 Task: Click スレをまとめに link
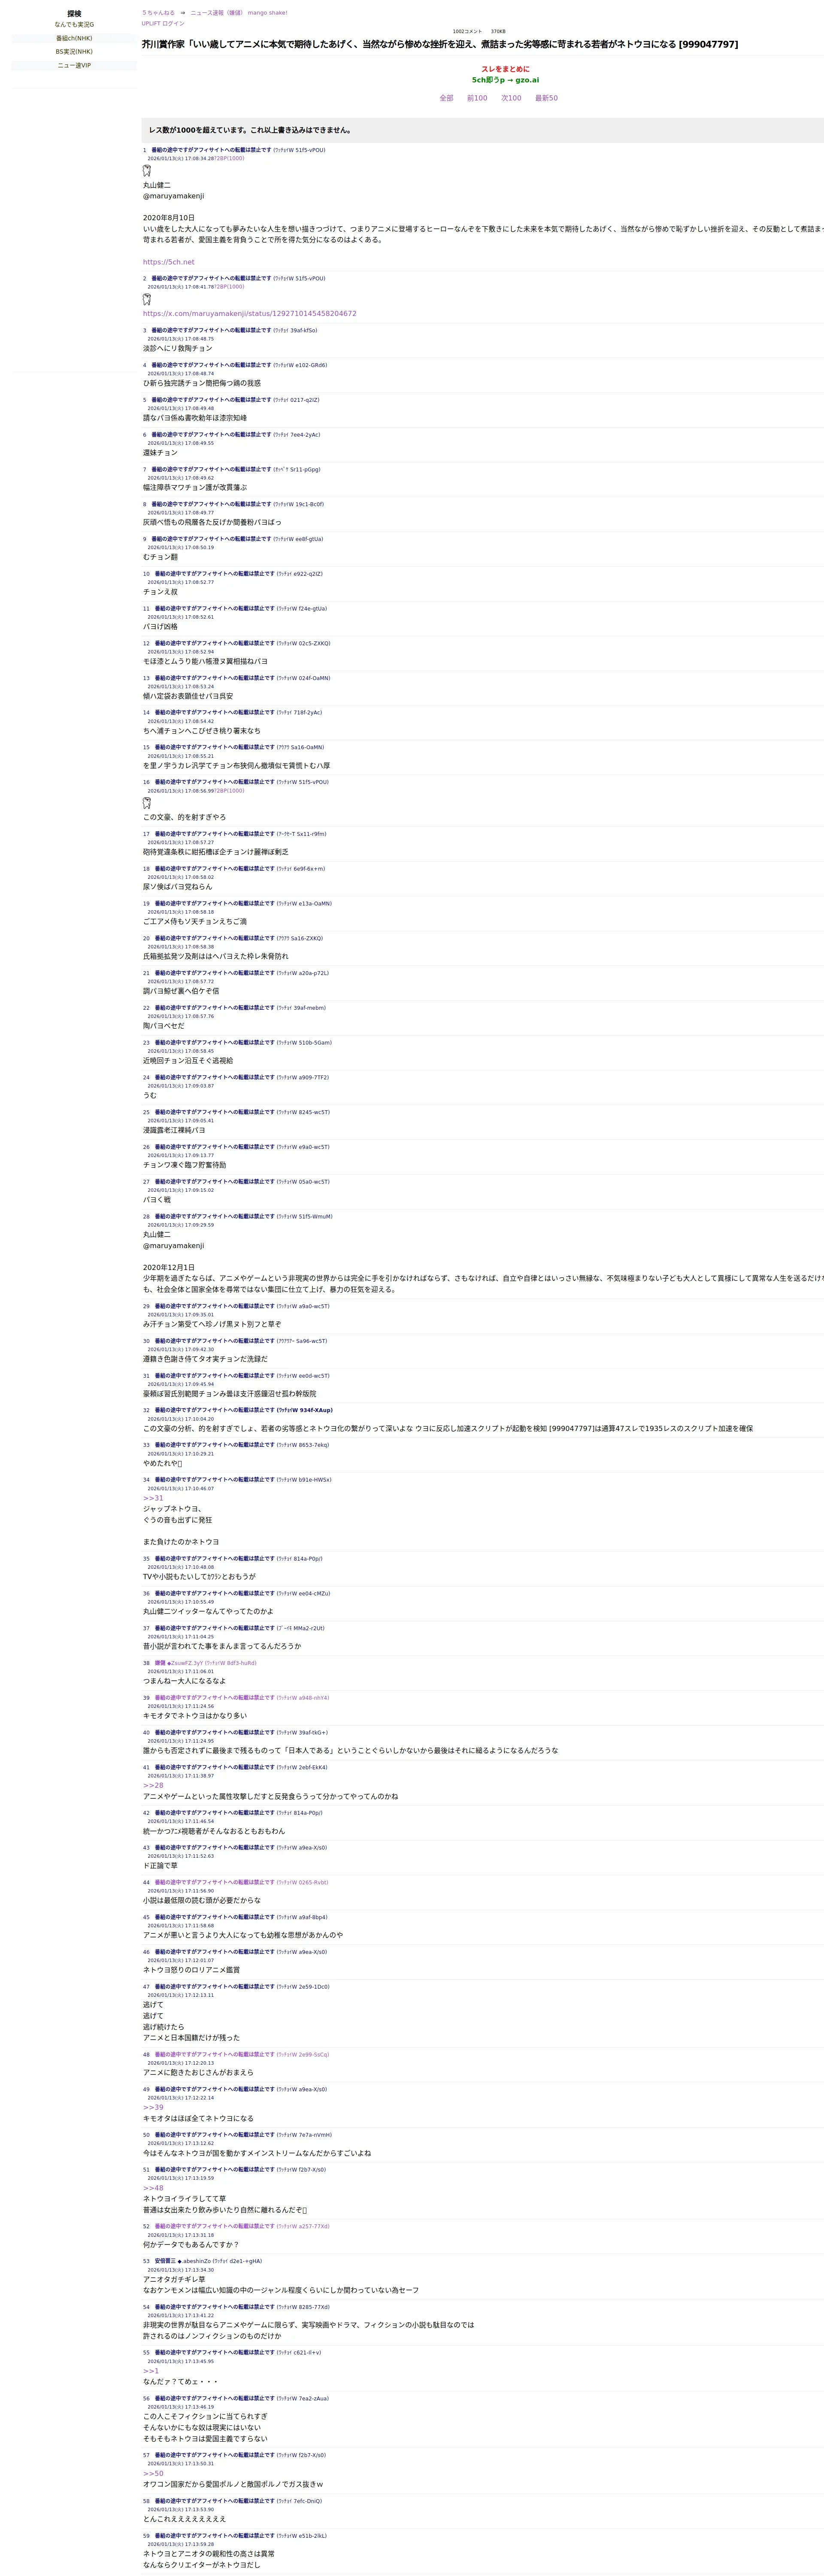tap(505, 69)
